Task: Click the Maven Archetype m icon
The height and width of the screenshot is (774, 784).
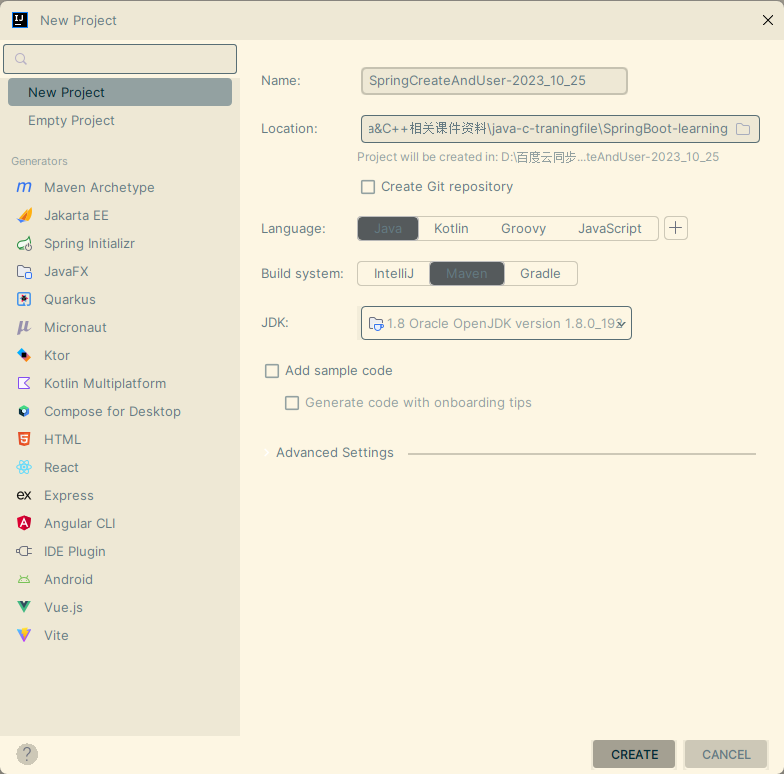Action: 24,188
